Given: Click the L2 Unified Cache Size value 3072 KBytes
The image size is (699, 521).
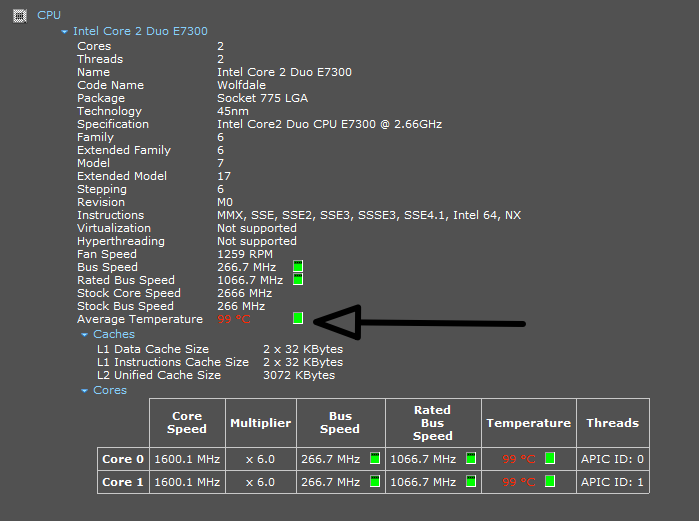Looking at the screenshot, I should pos(299,375).
